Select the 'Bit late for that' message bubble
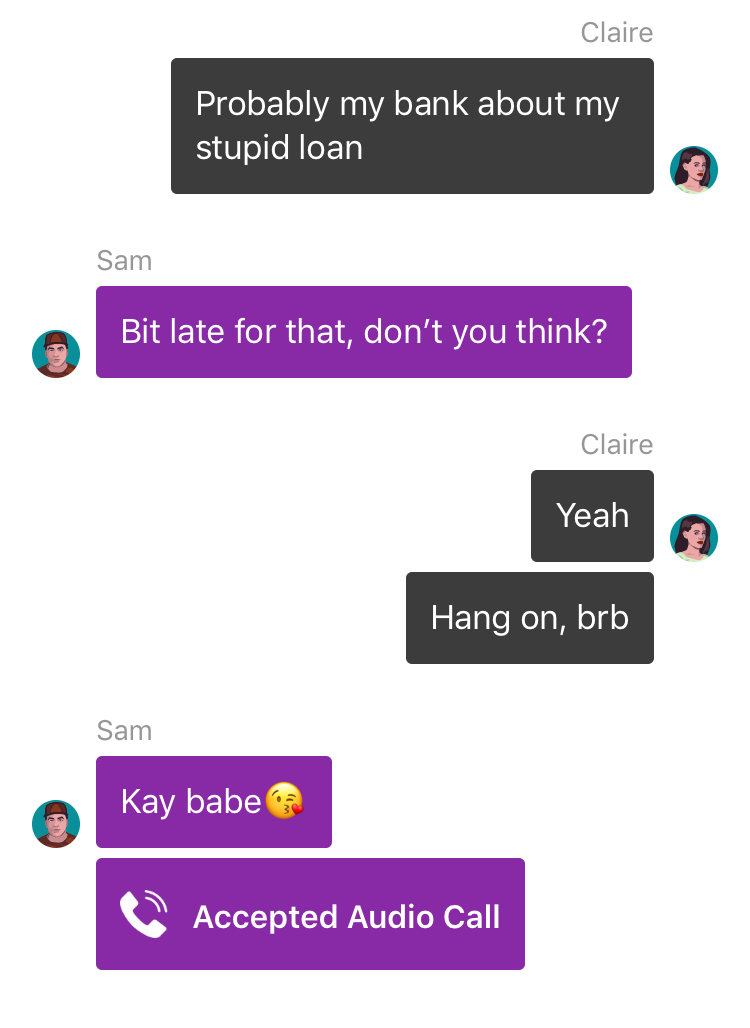750x1028 pixels. (x=364, y=332)
